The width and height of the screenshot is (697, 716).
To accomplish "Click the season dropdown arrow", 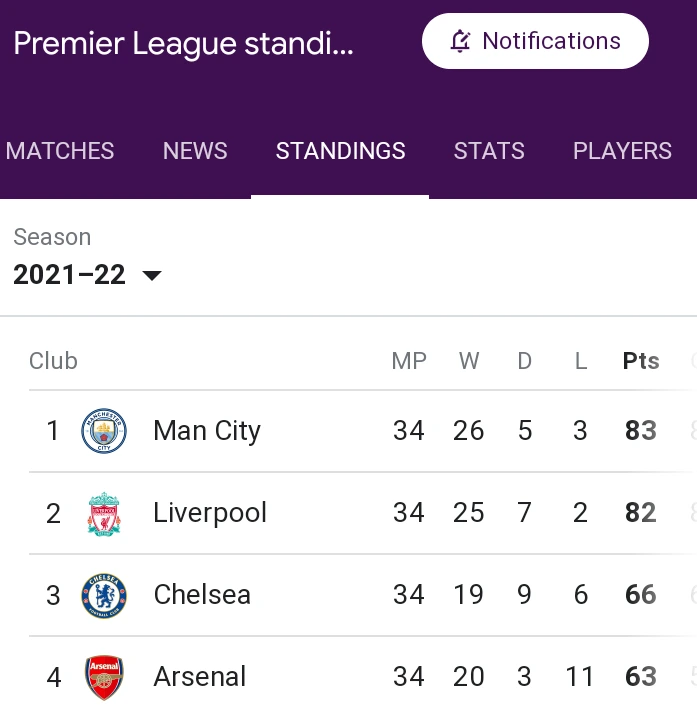I will (x=152, y=275).
